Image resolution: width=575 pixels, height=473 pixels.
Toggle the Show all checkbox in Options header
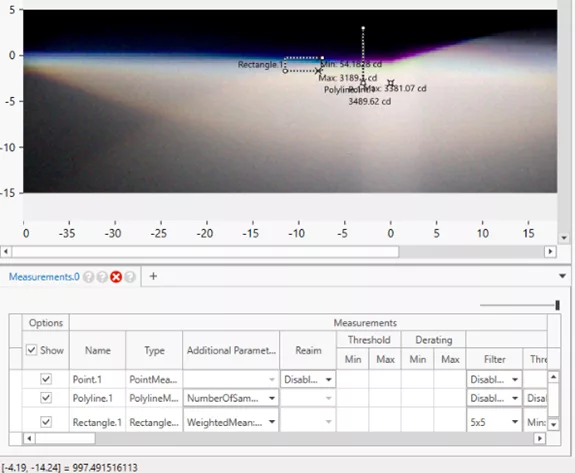pos(32,350)
